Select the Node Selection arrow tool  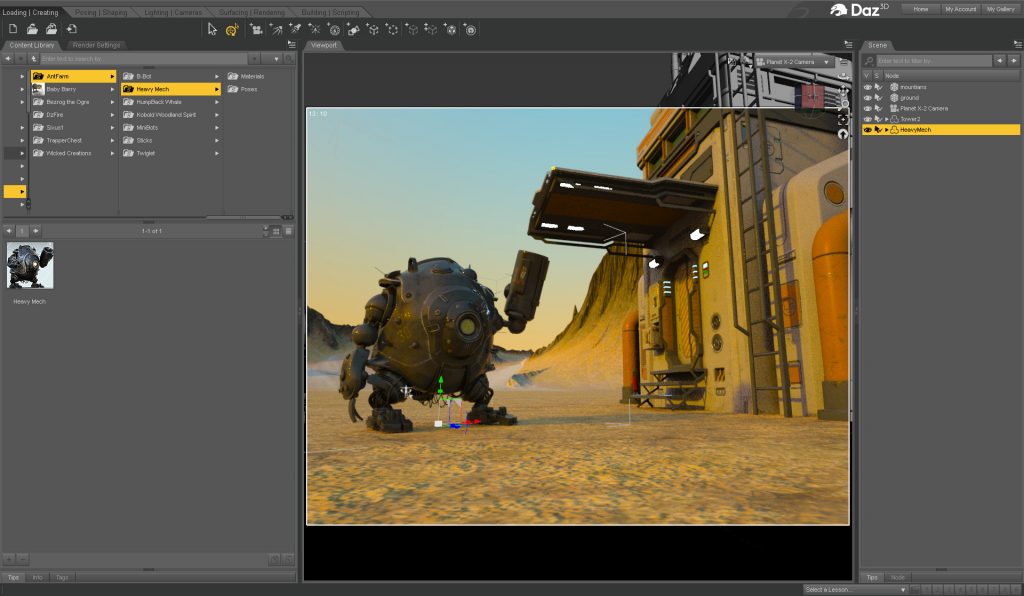pyautogui.click(x=212, y=29)
